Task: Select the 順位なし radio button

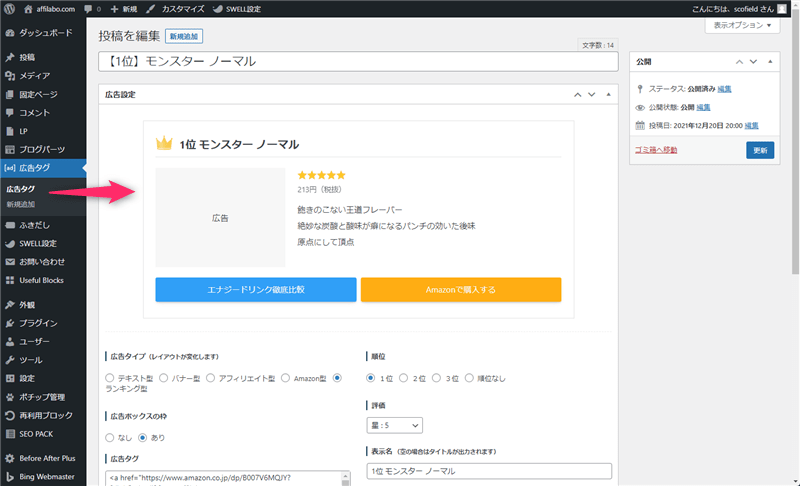Action: pos(469,378)
